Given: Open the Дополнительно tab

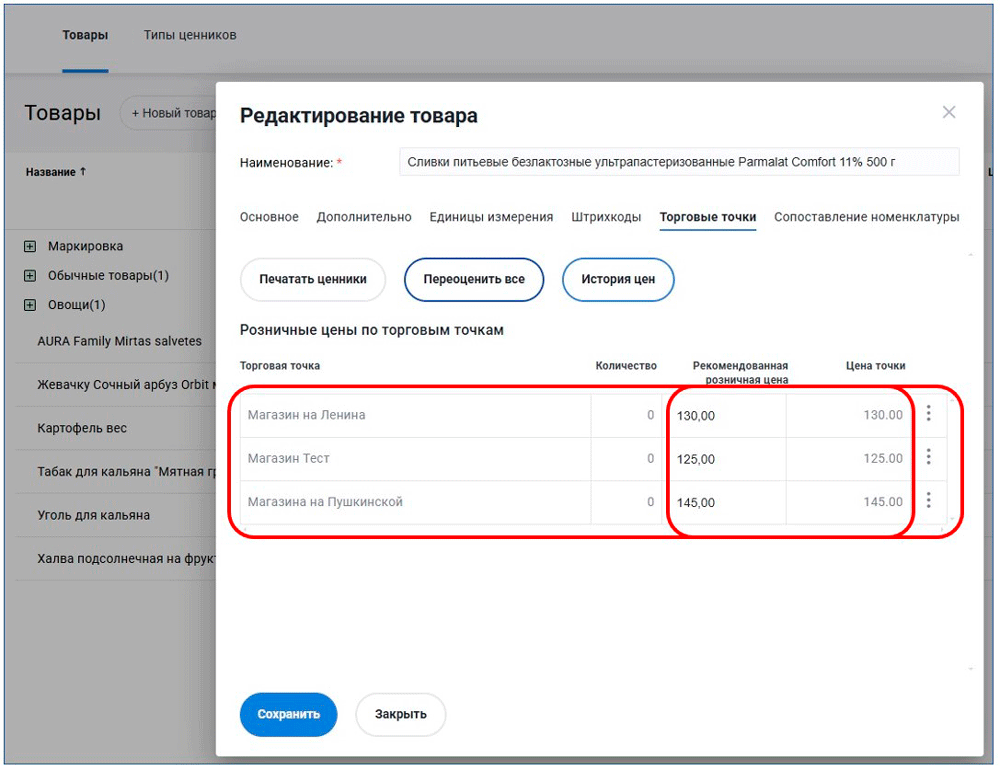Looking at the screenshot, I should pyautogui.click(x=364, y=217).
